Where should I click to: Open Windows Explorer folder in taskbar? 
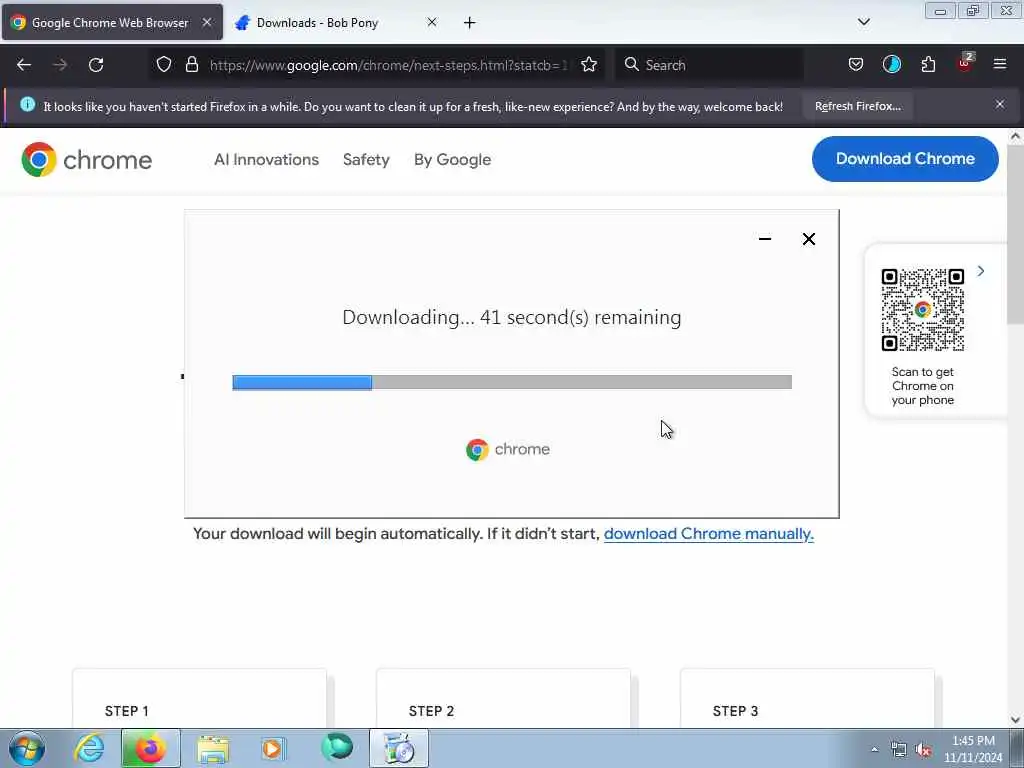(x=213, y=748)
